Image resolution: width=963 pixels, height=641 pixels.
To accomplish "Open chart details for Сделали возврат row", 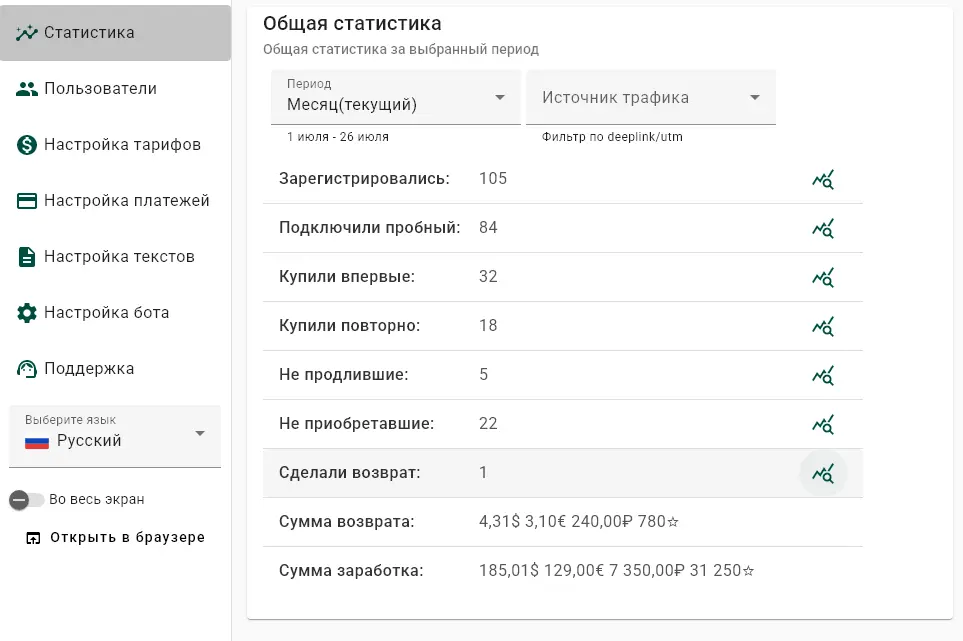I will pyautogui.click(x=823, y=473).
